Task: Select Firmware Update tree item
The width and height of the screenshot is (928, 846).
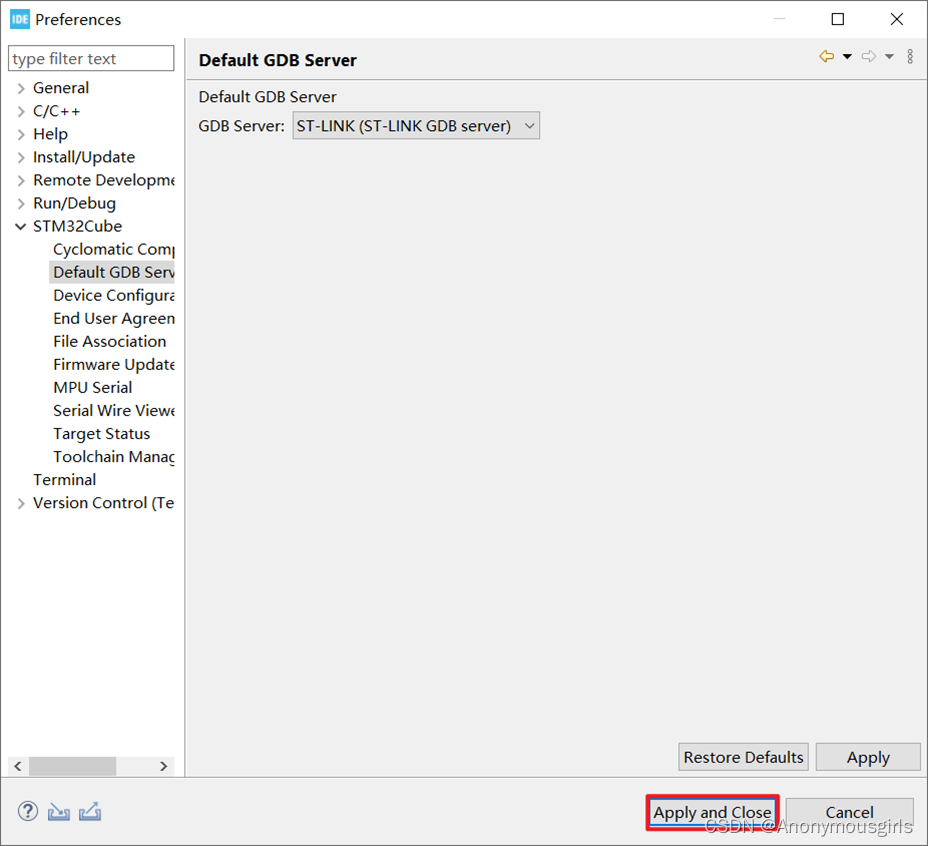Action: coord(114,365)
